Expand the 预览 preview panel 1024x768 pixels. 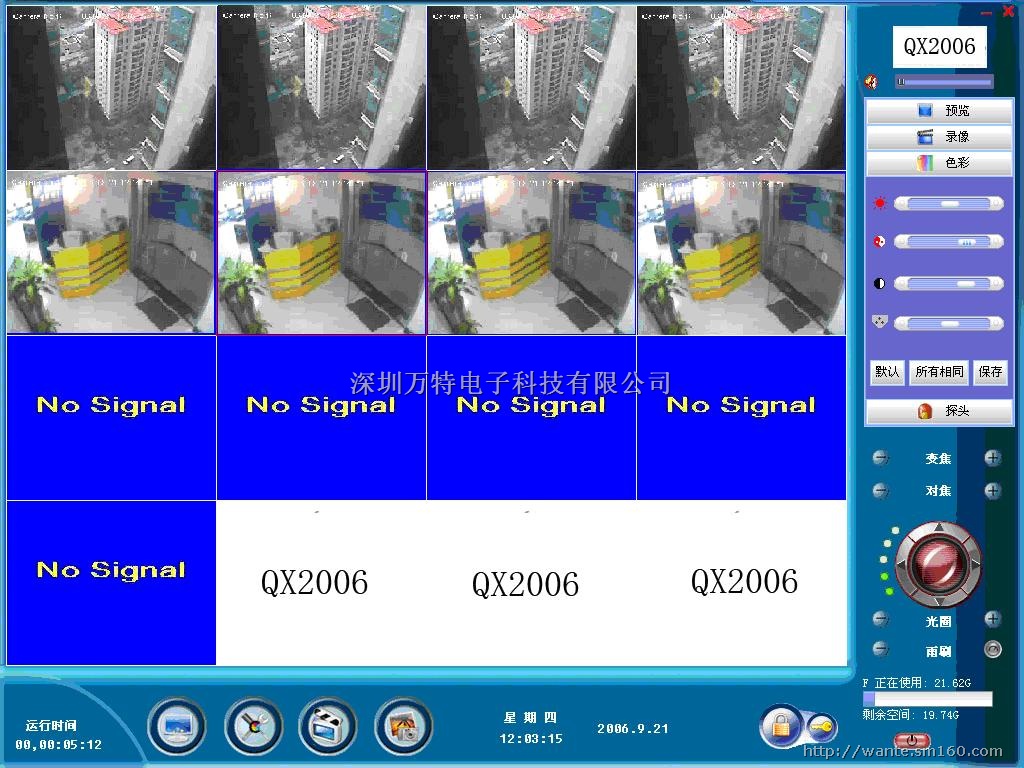tap(939, 110)
